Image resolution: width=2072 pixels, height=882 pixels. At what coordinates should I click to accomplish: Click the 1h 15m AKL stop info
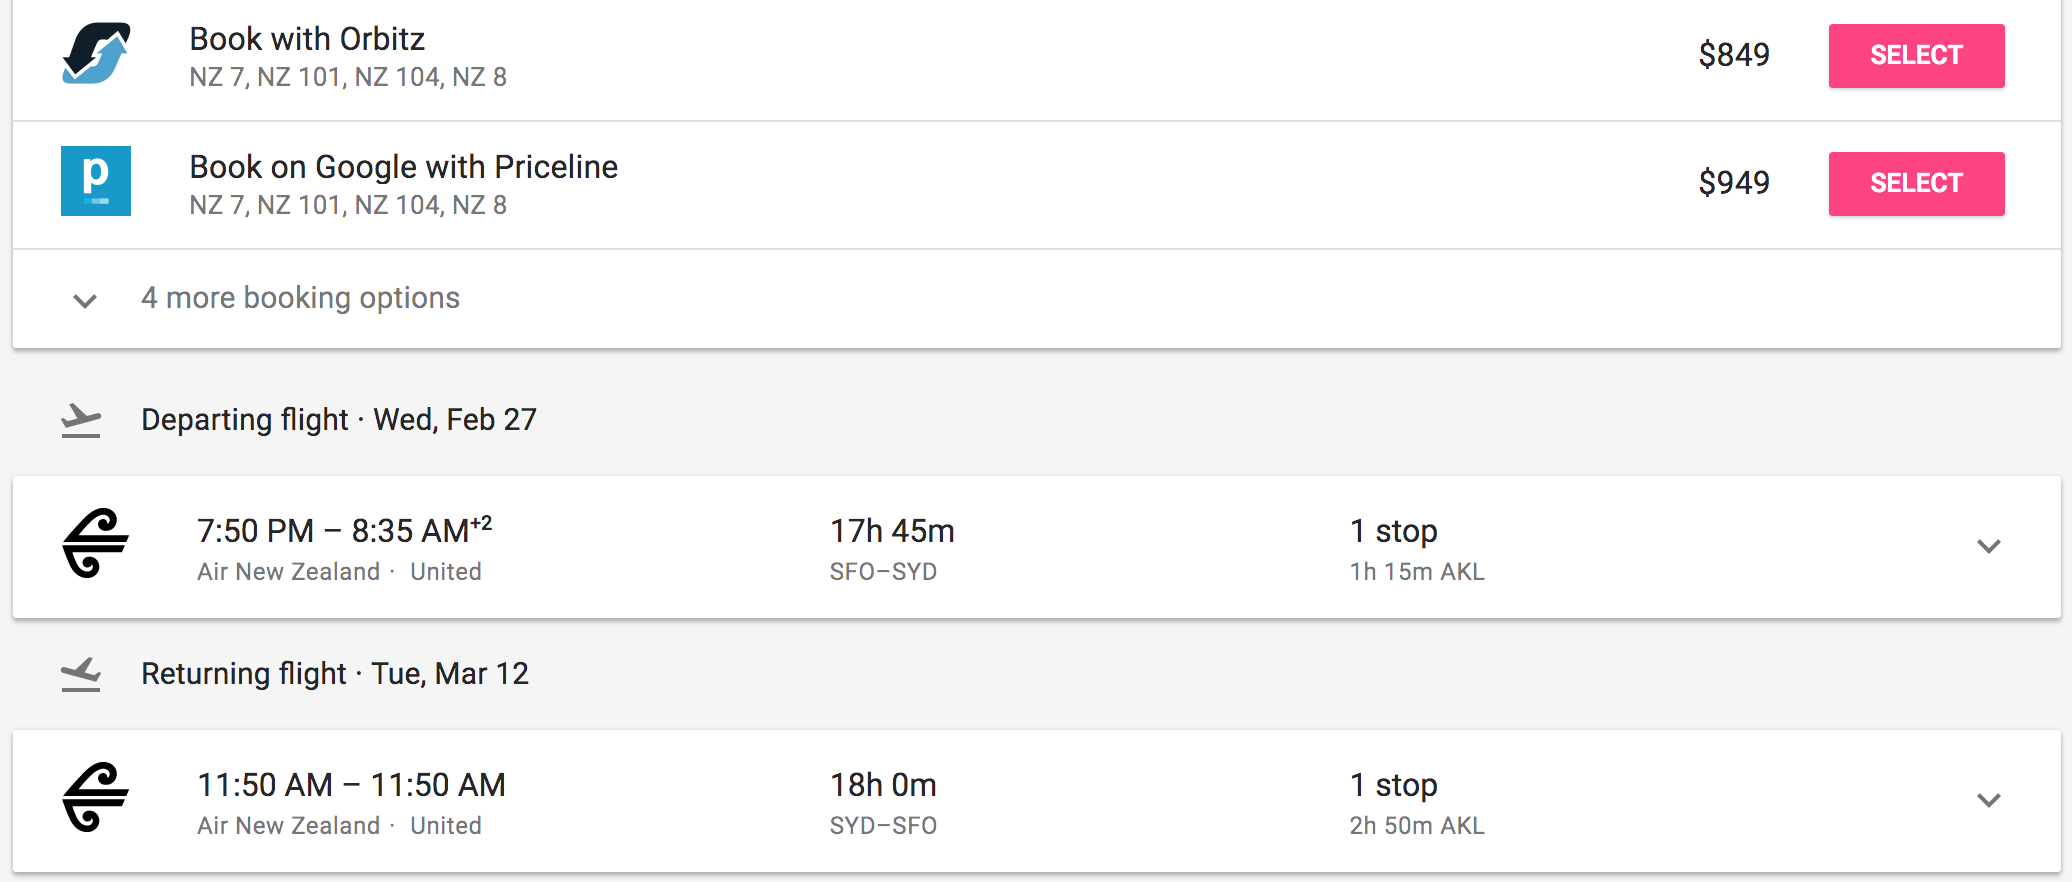point(1416,572)
